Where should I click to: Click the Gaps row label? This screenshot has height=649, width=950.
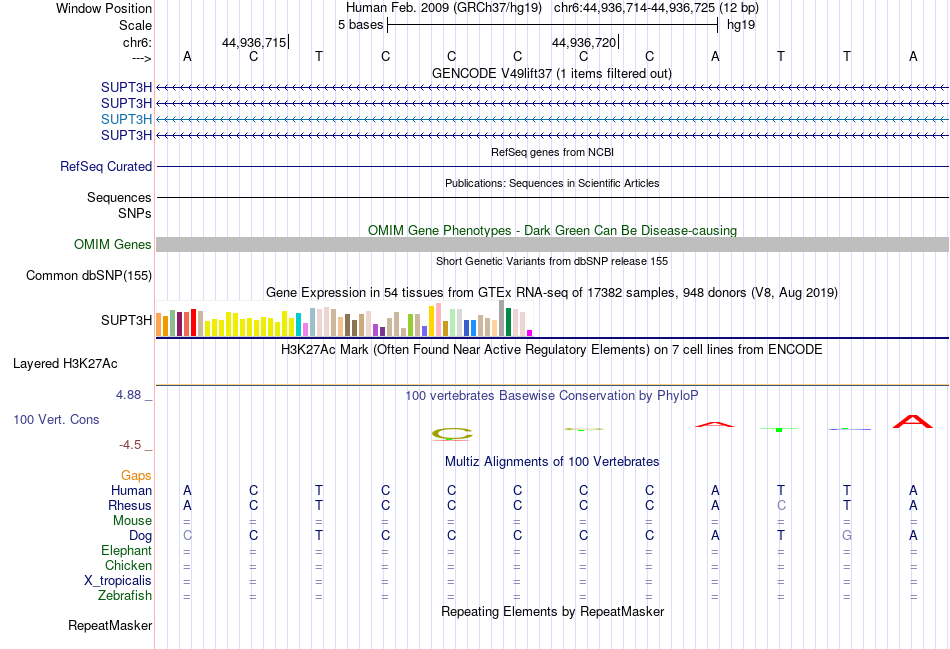tap(136, 476)
